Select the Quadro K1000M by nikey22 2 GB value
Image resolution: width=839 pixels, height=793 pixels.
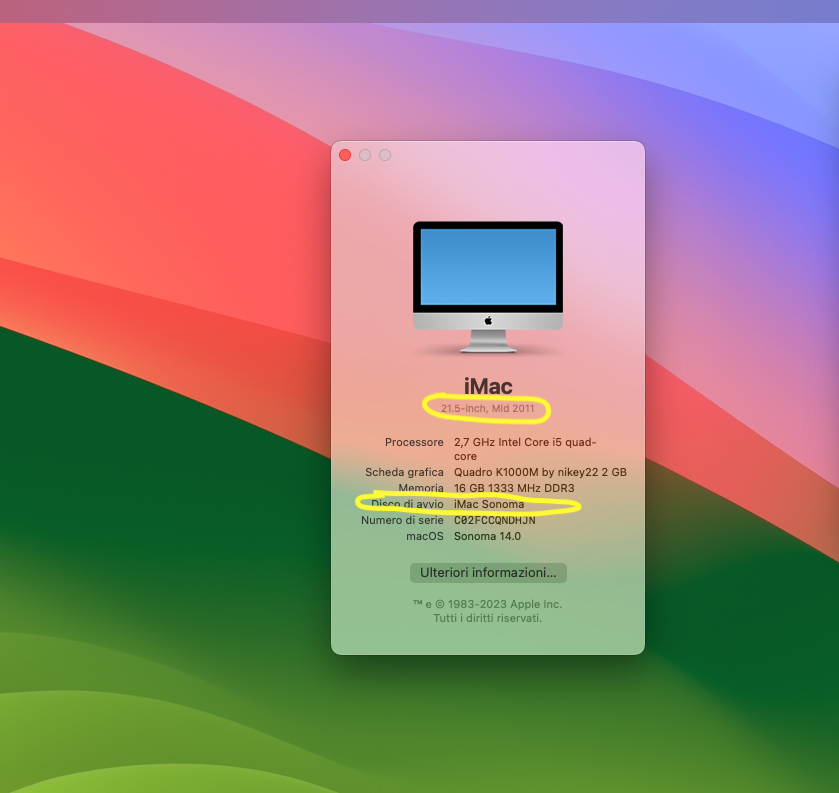pyautogui.click(x=540, y=472)
